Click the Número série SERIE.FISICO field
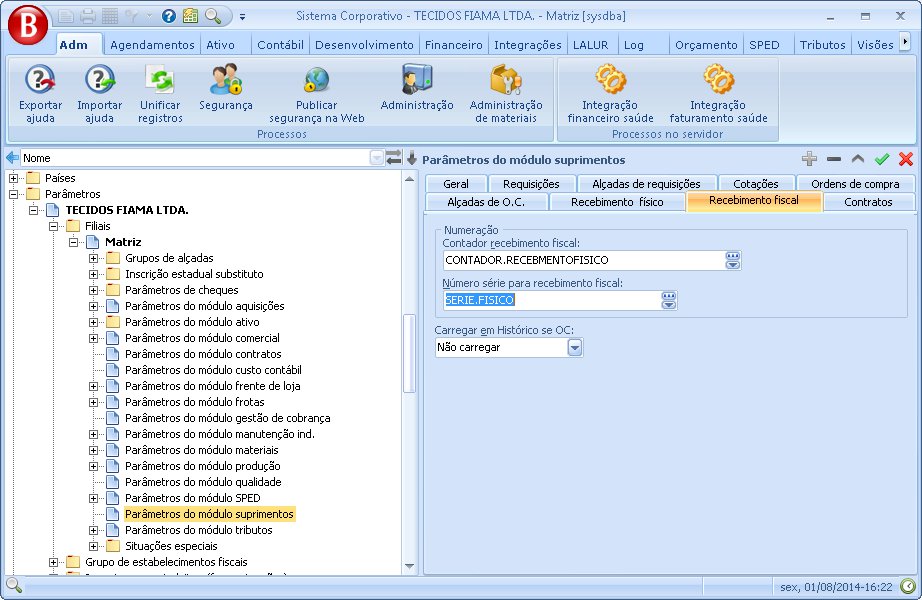This screenshot has height=600, width=922. 552,300
